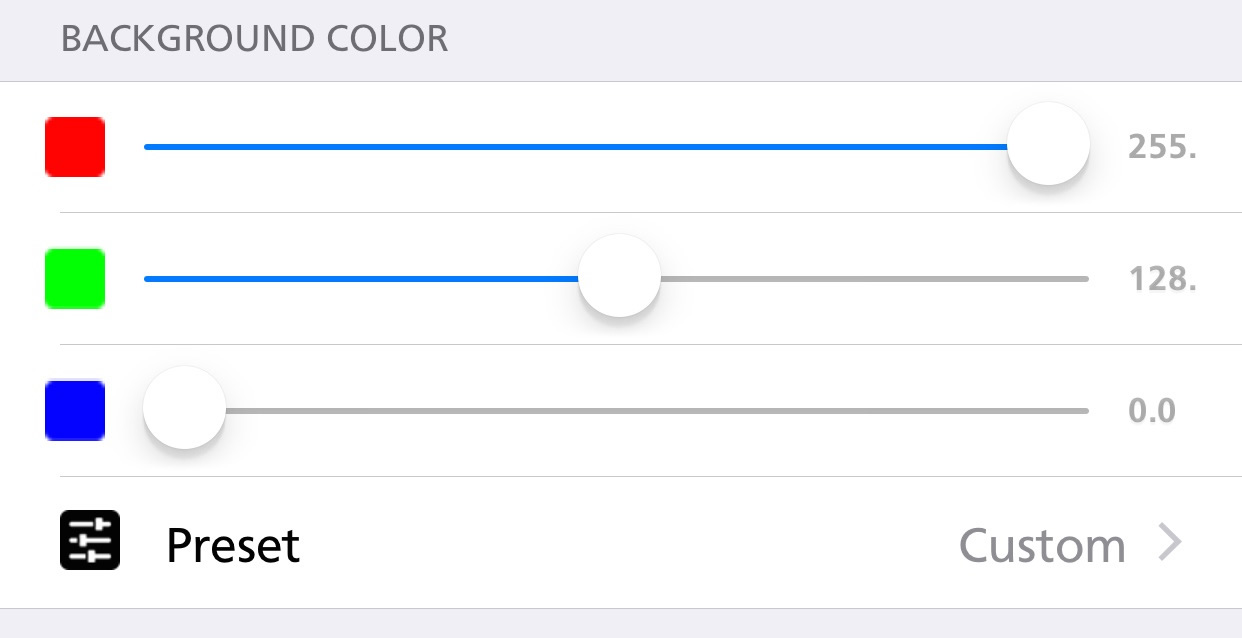Open presets via the chevron beside Custom

(1171, 543)
